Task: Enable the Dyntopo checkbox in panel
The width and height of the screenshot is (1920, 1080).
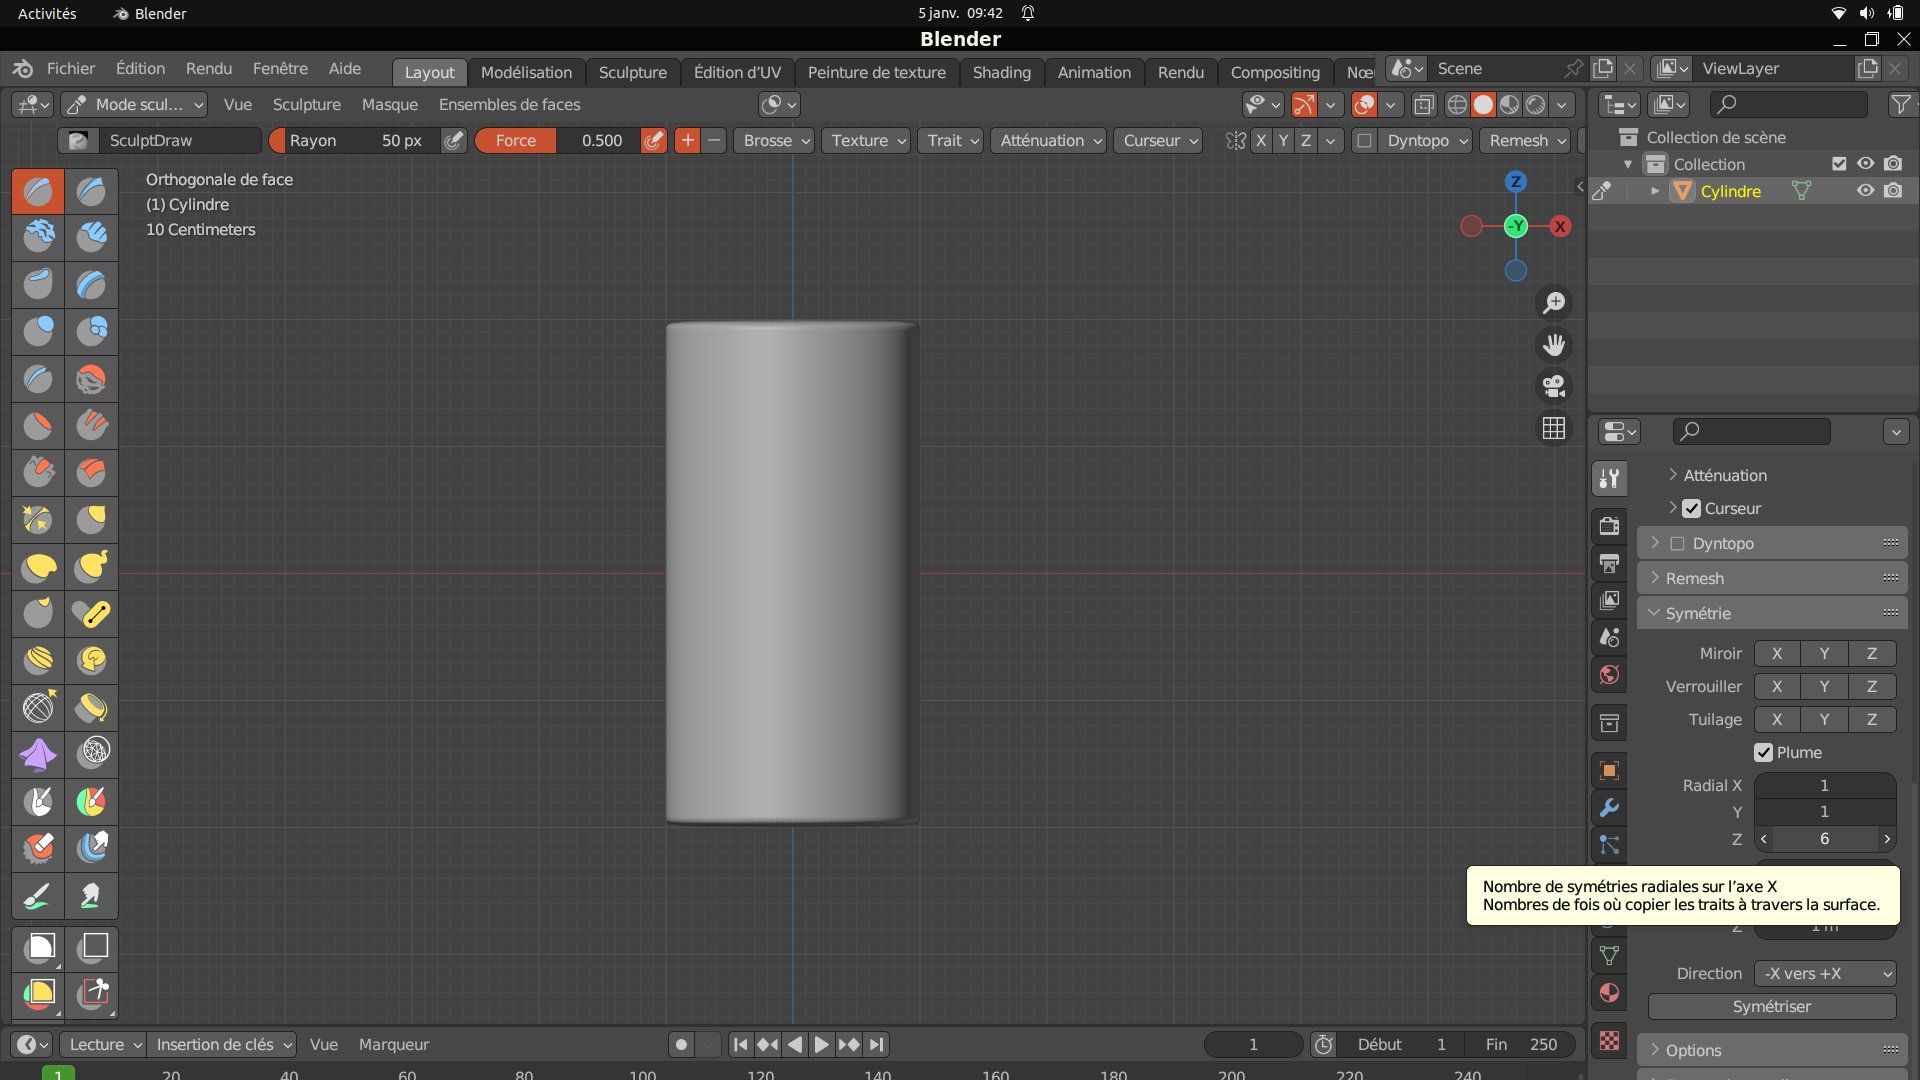Action: 1678,543
